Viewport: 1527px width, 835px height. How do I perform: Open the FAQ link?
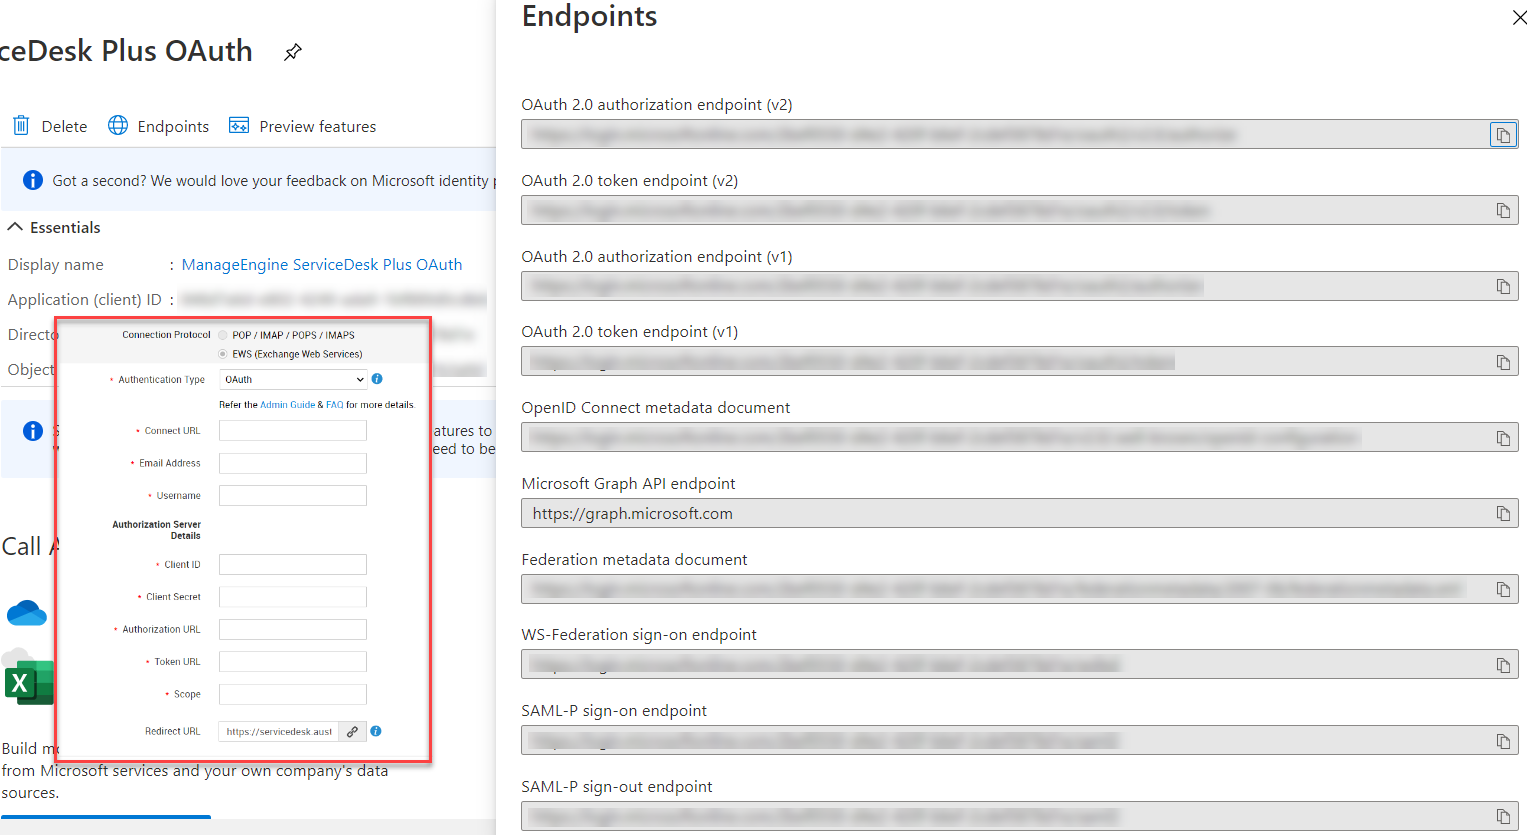[334, 405]
